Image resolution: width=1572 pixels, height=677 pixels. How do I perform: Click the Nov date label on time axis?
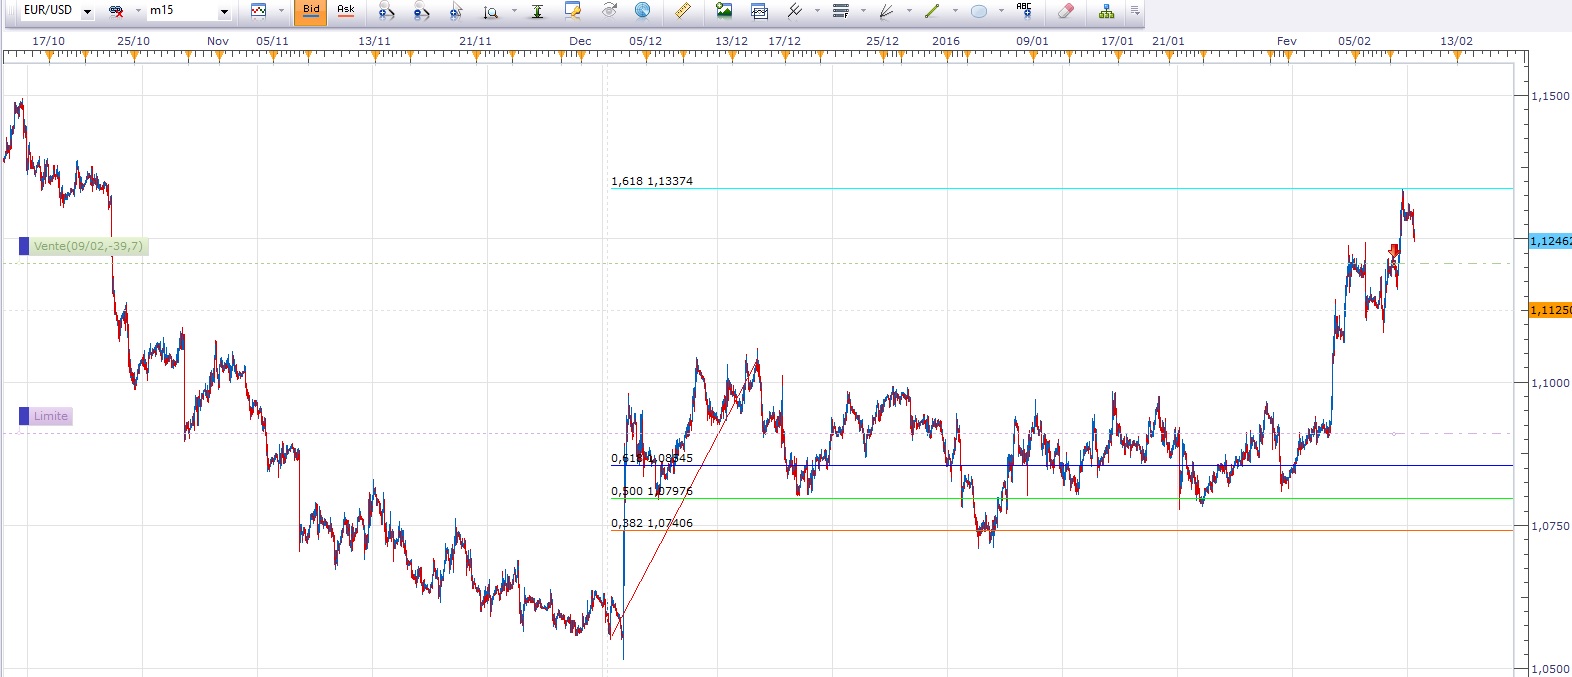pos(217,41)
